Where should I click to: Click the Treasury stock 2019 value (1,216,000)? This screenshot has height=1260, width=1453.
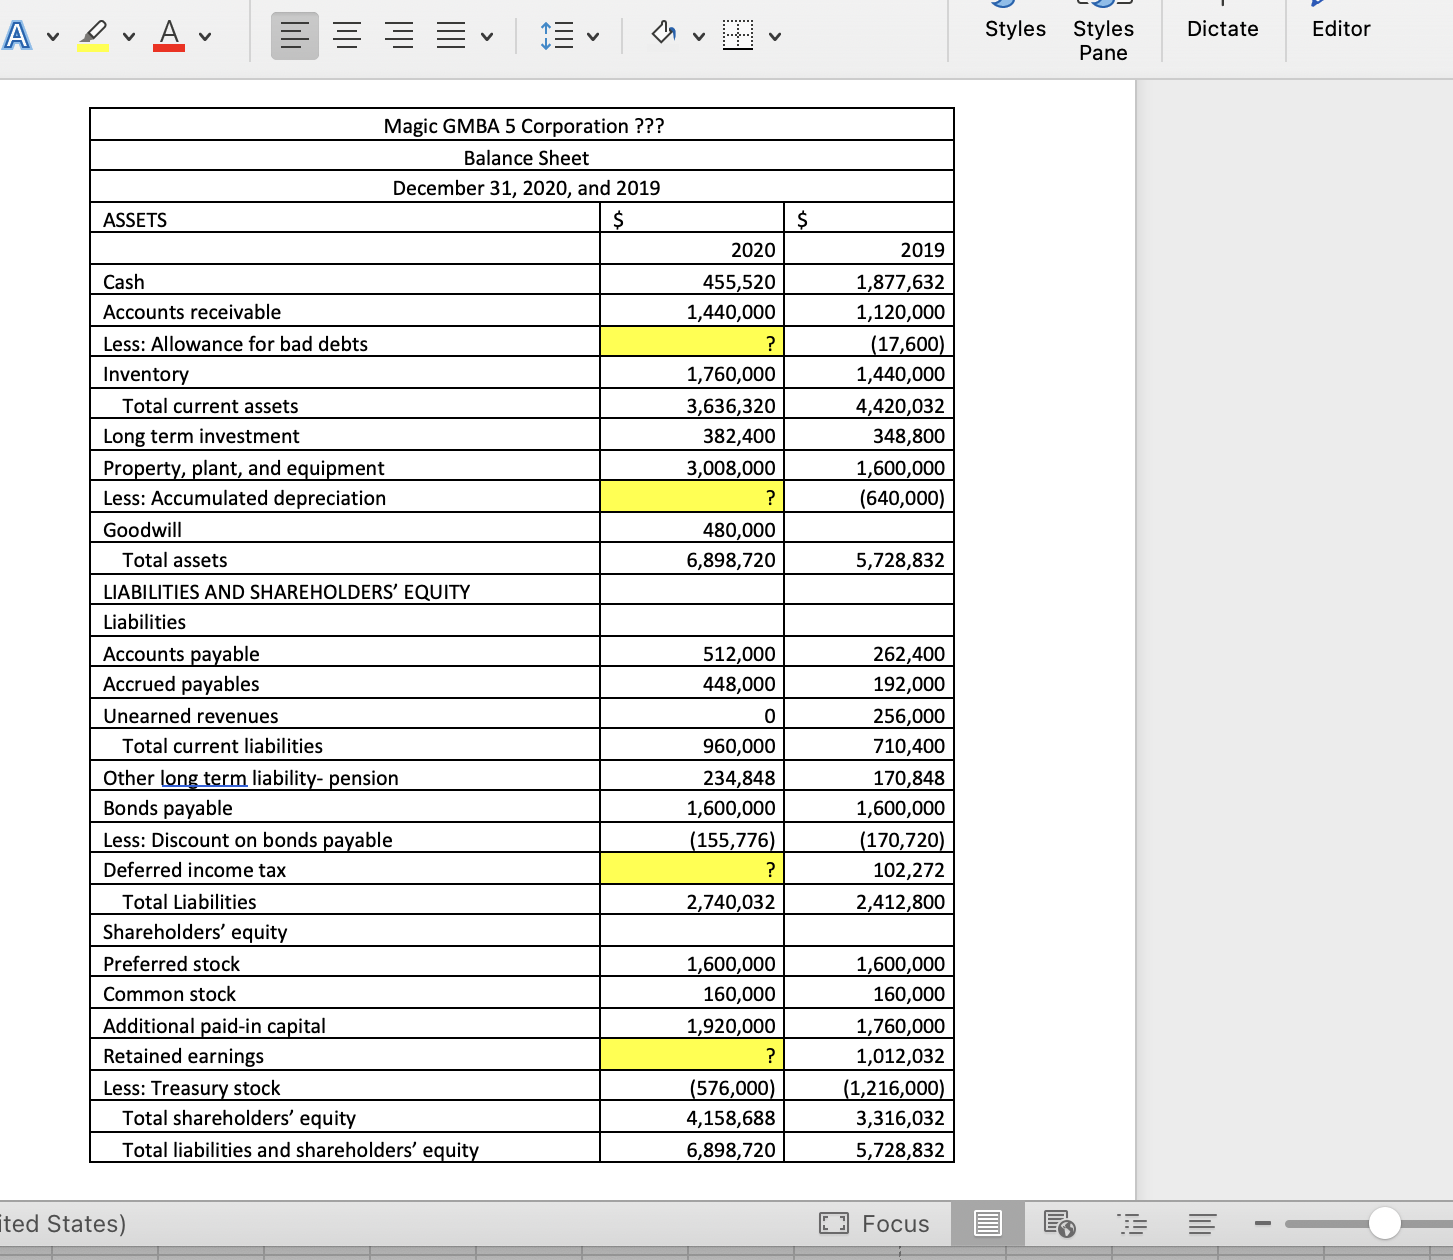point(894,1088)
